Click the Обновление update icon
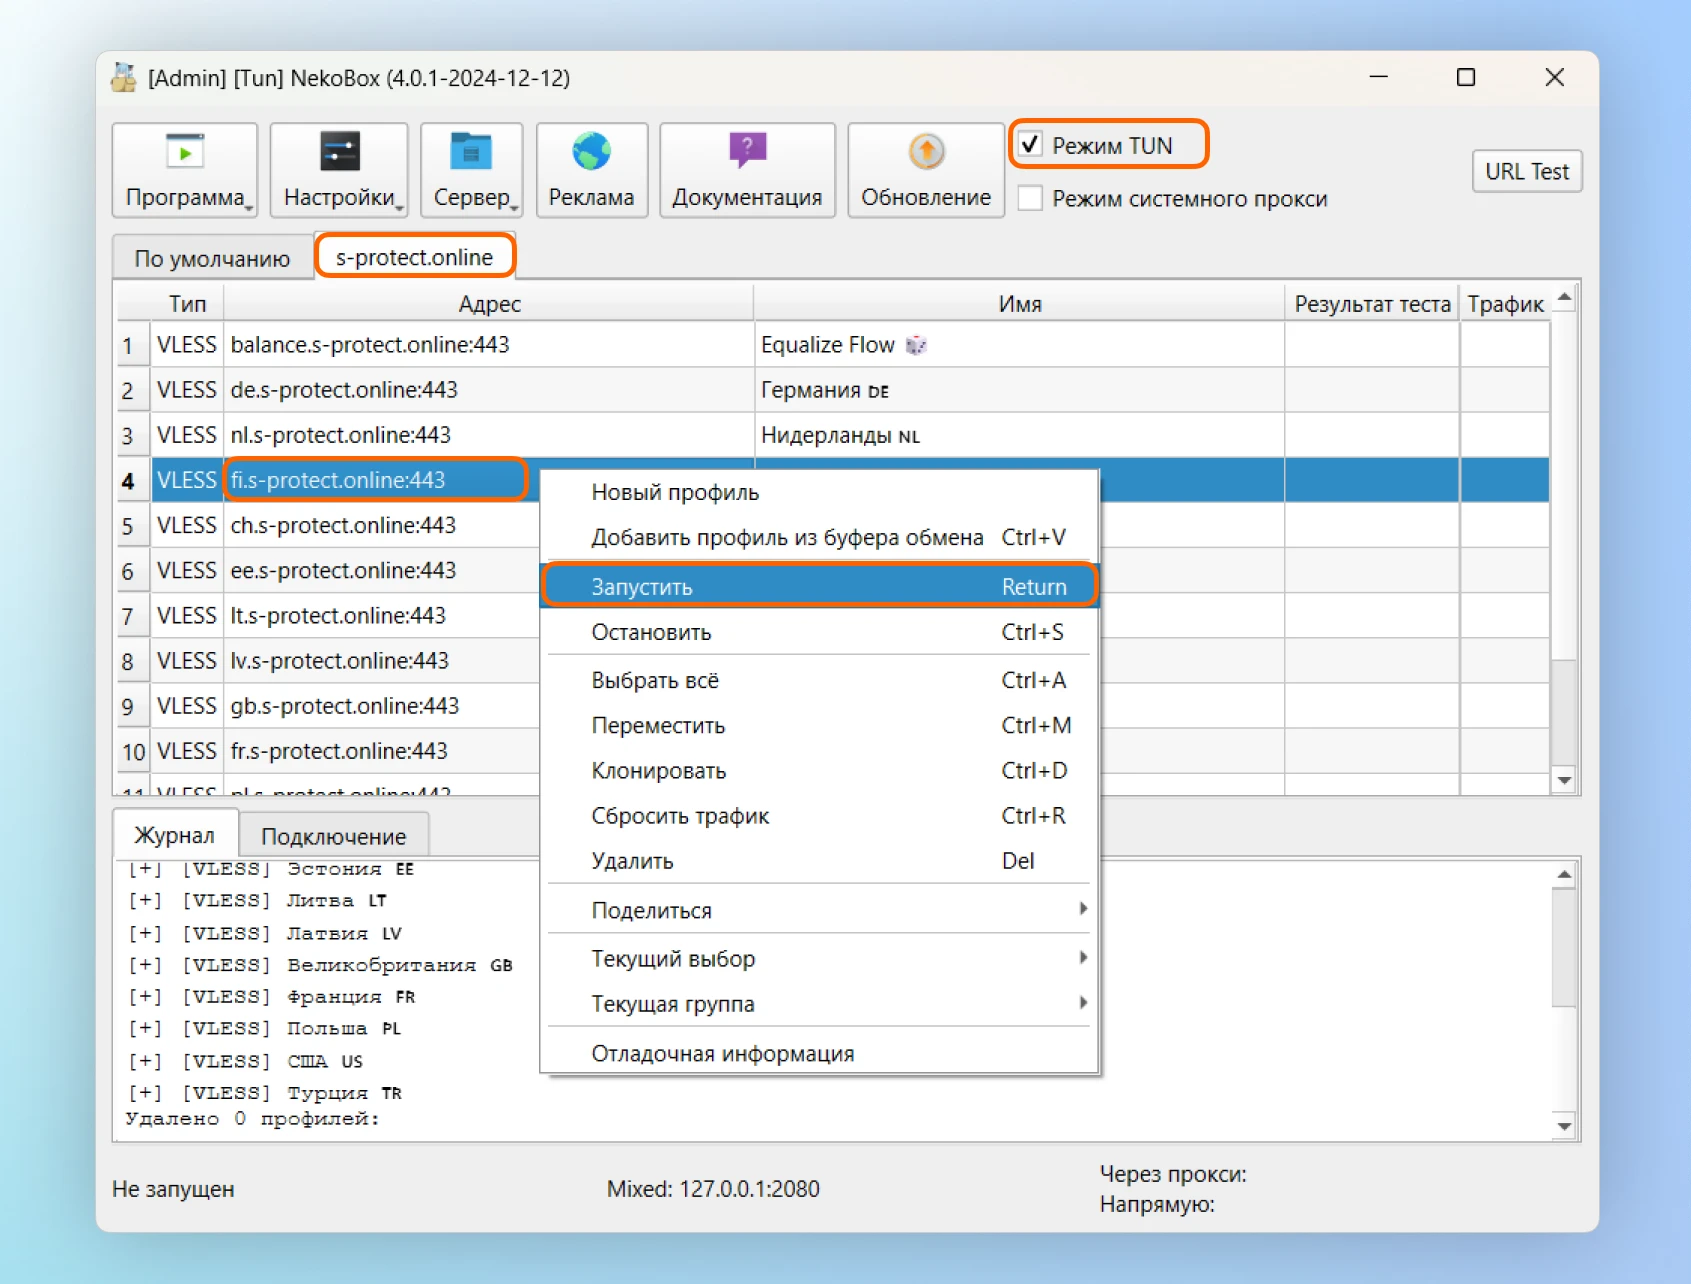Image resolution: width=1696 pixels, height=1284 pixels. click(926, 153)
